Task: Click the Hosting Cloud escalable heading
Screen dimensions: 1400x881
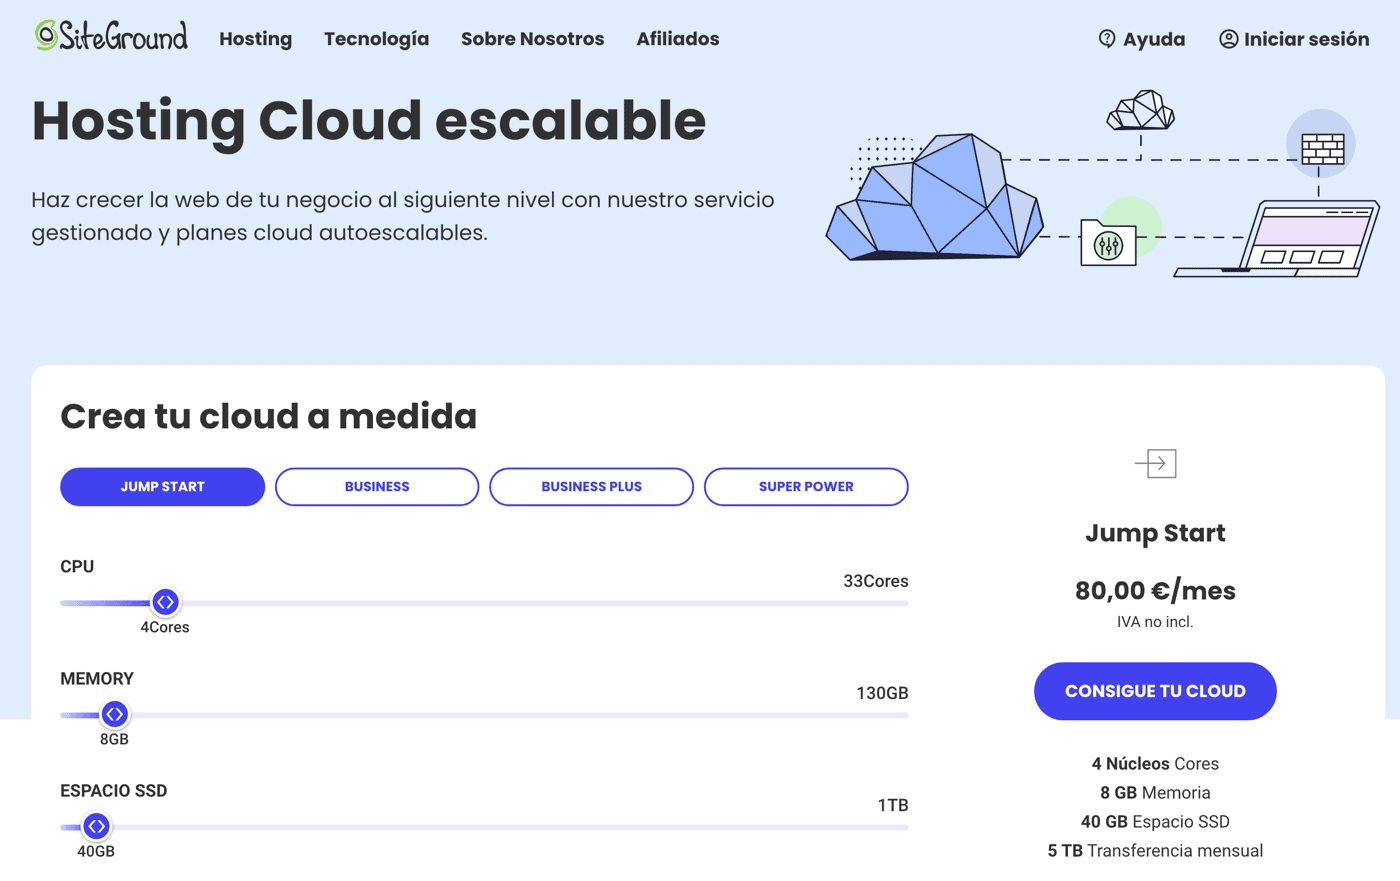Action: coord(369,120)
